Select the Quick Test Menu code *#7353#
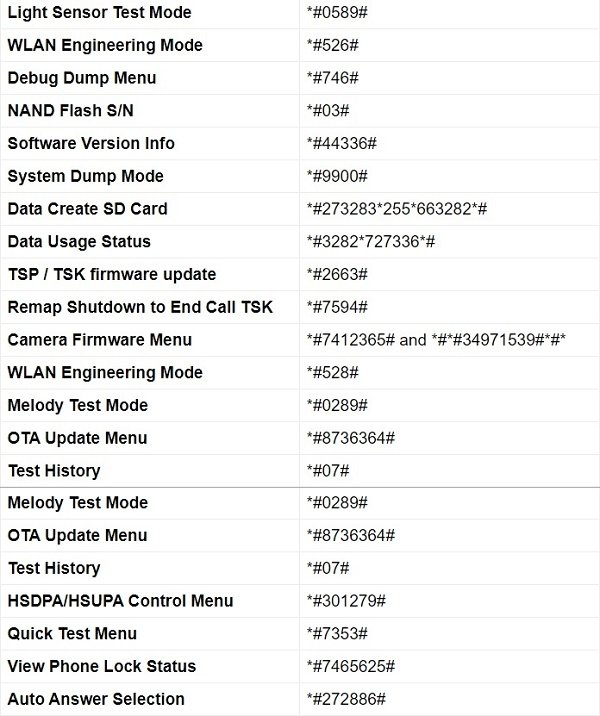600x716 pixels. point(337,634)
